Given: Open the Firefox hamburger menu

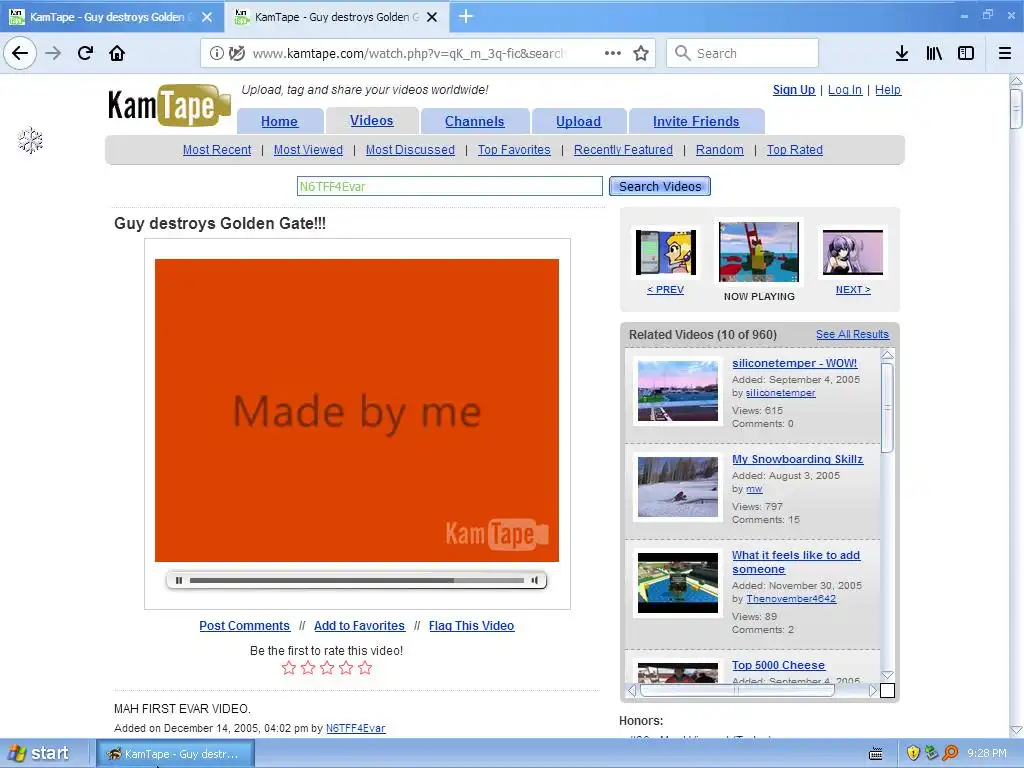Looking at the screenshot, I should 1005,54.
